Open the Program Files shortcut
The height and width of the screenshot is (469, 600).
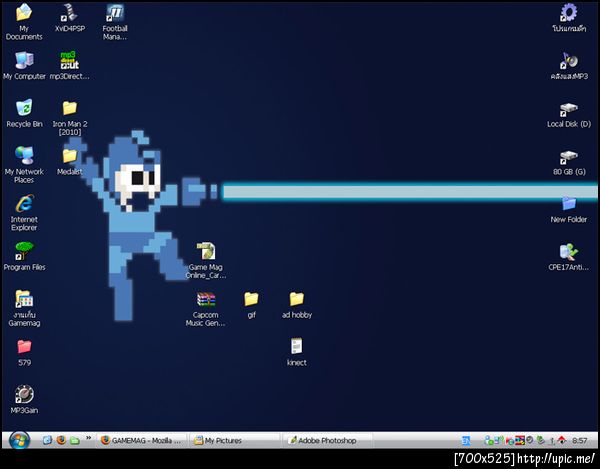coord(24,256)
